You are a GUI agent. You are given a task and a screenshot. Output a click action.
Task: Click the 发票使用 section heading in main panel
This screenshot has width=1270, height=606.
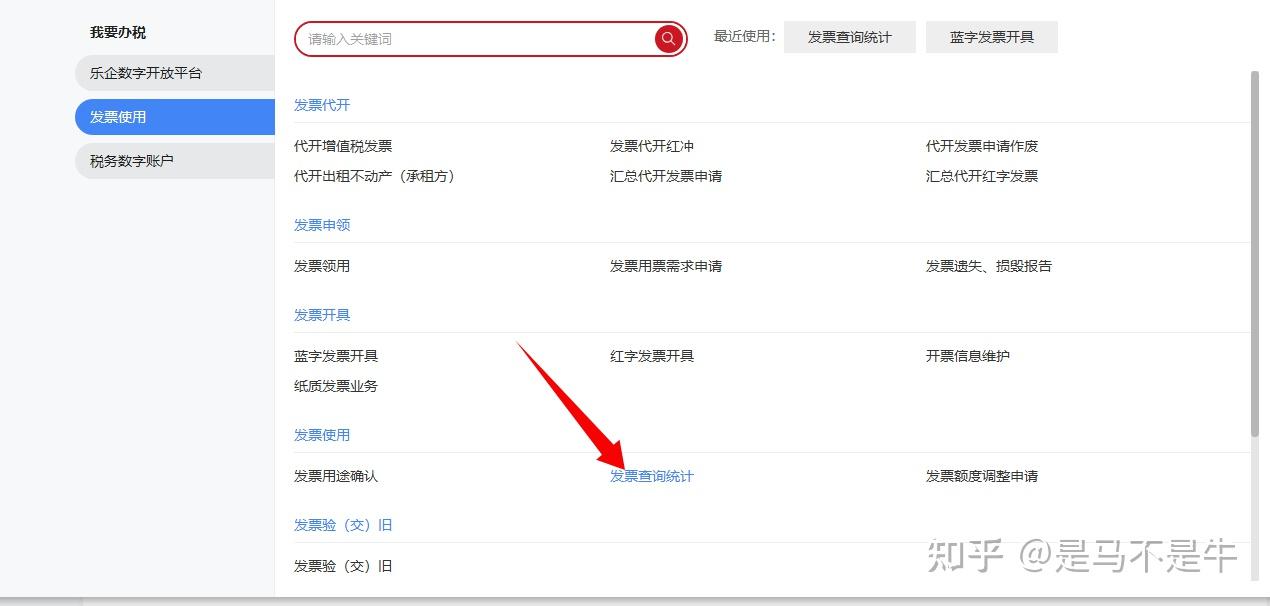[322, 435]
